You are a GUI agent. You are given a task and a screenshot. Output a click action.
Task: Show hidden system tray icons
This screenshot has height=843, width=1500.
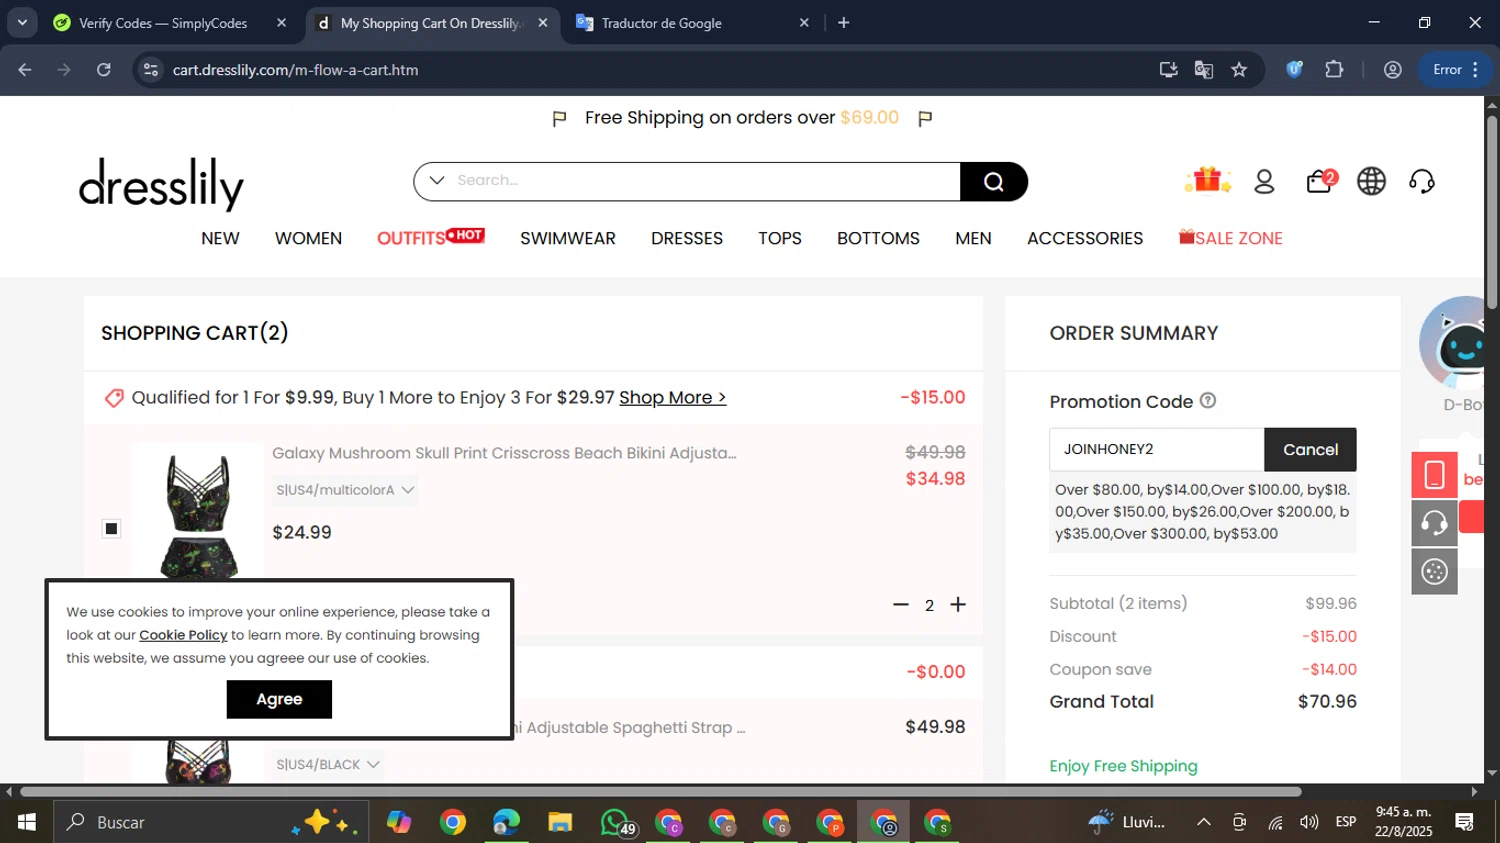click(1203, 822)
